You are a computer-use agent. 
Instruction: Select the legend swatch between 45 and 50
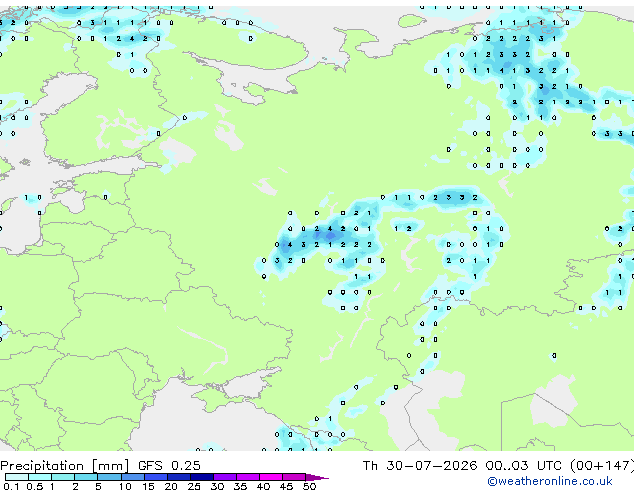294,477
